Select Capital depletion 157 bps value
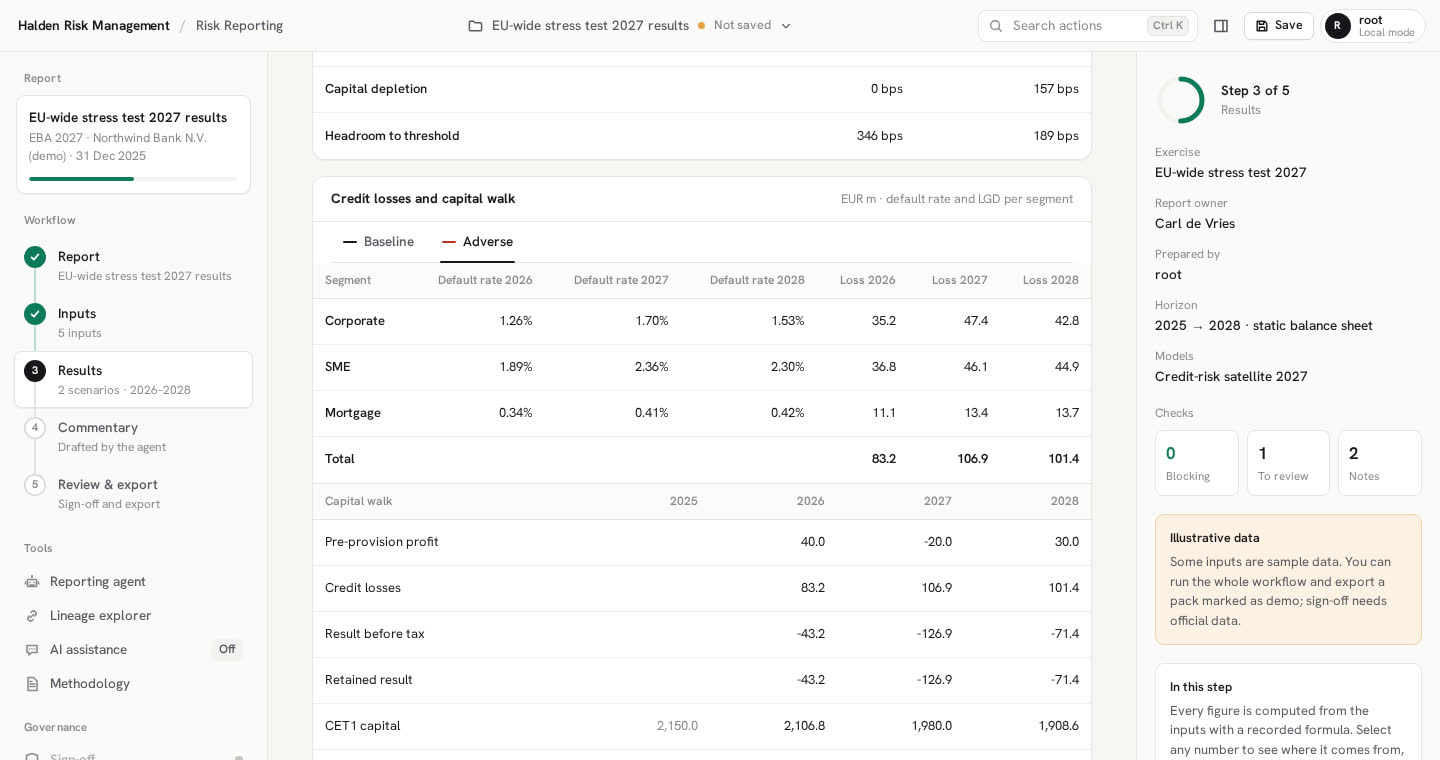Screen dimensions: 1440x760 pos(1056,89)
